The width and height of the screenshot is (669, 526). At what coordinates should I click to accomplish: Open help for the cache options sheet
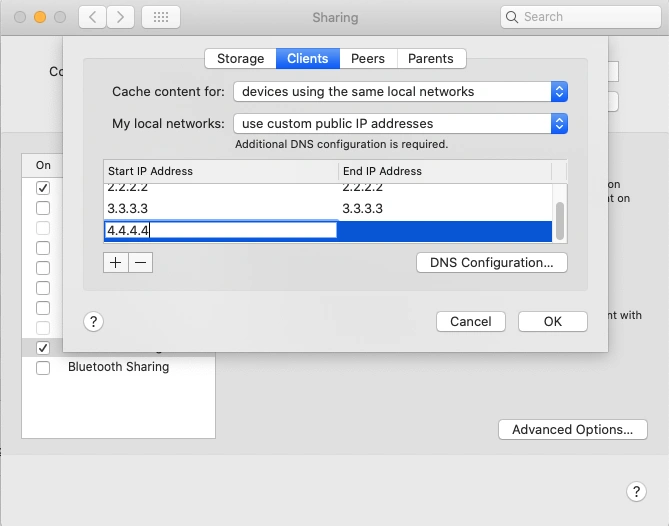click(x=93, y=321)
